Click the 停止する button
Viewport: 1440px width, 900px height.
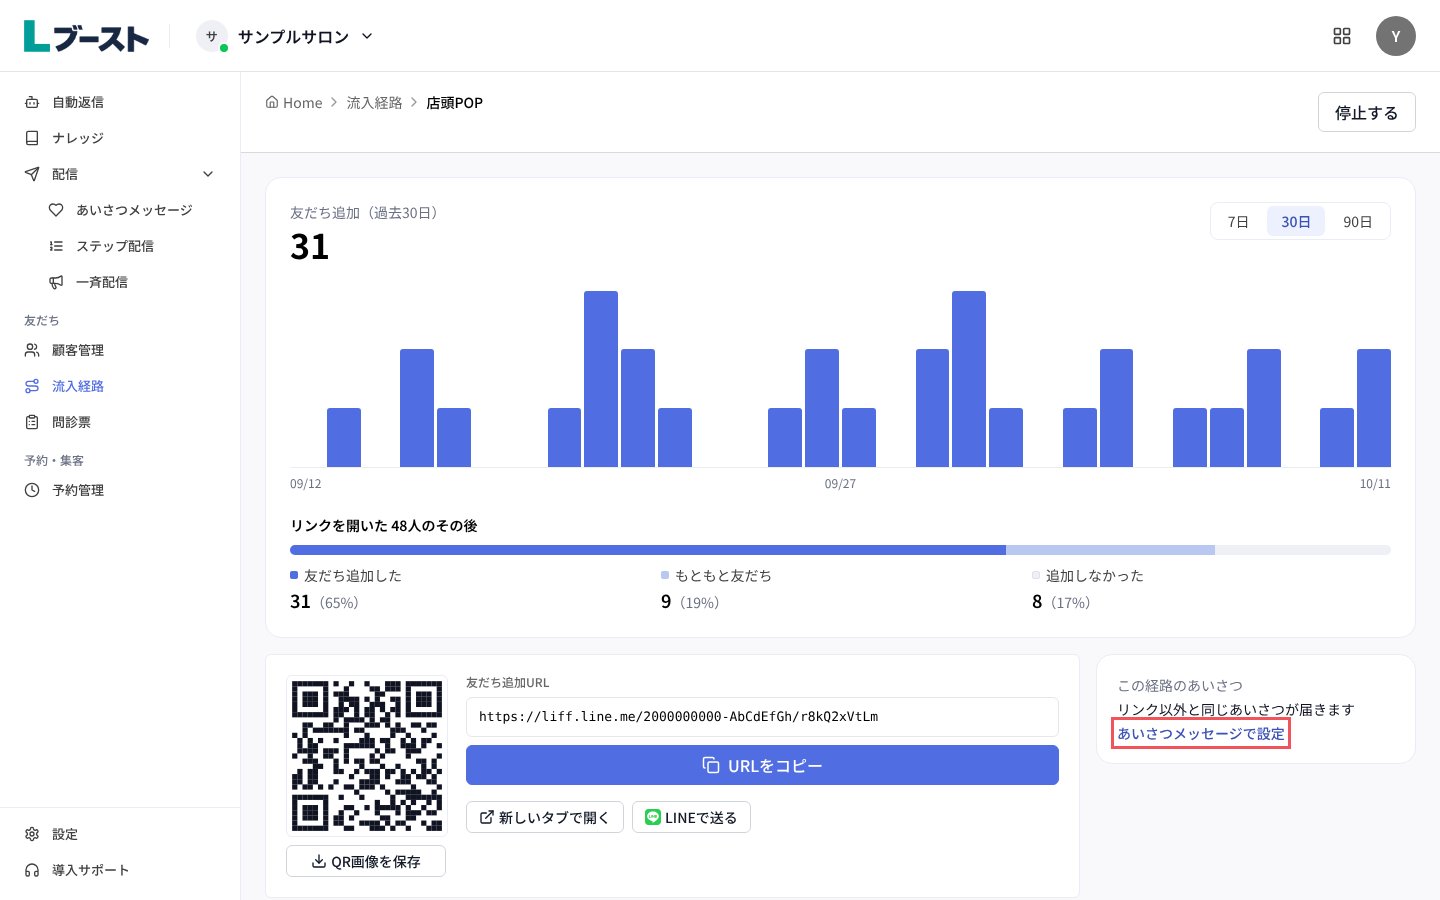1366,112
